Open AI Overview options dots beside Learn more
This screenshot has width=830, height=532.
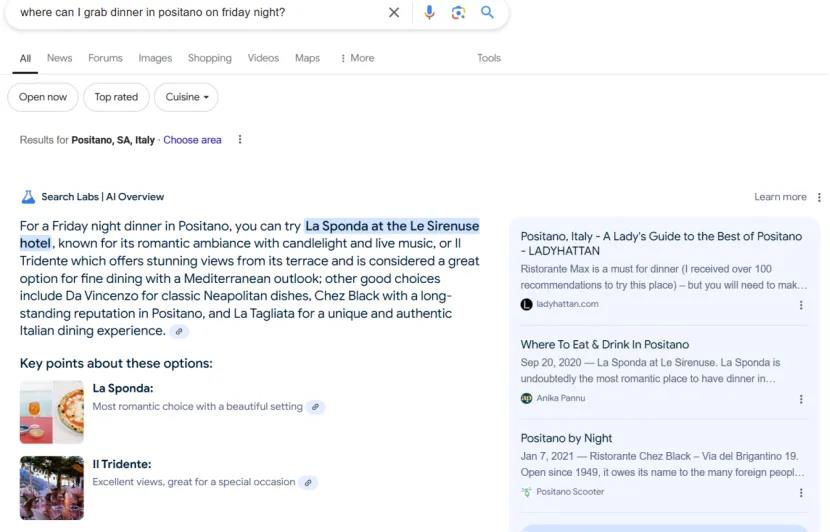click(819, 197)
